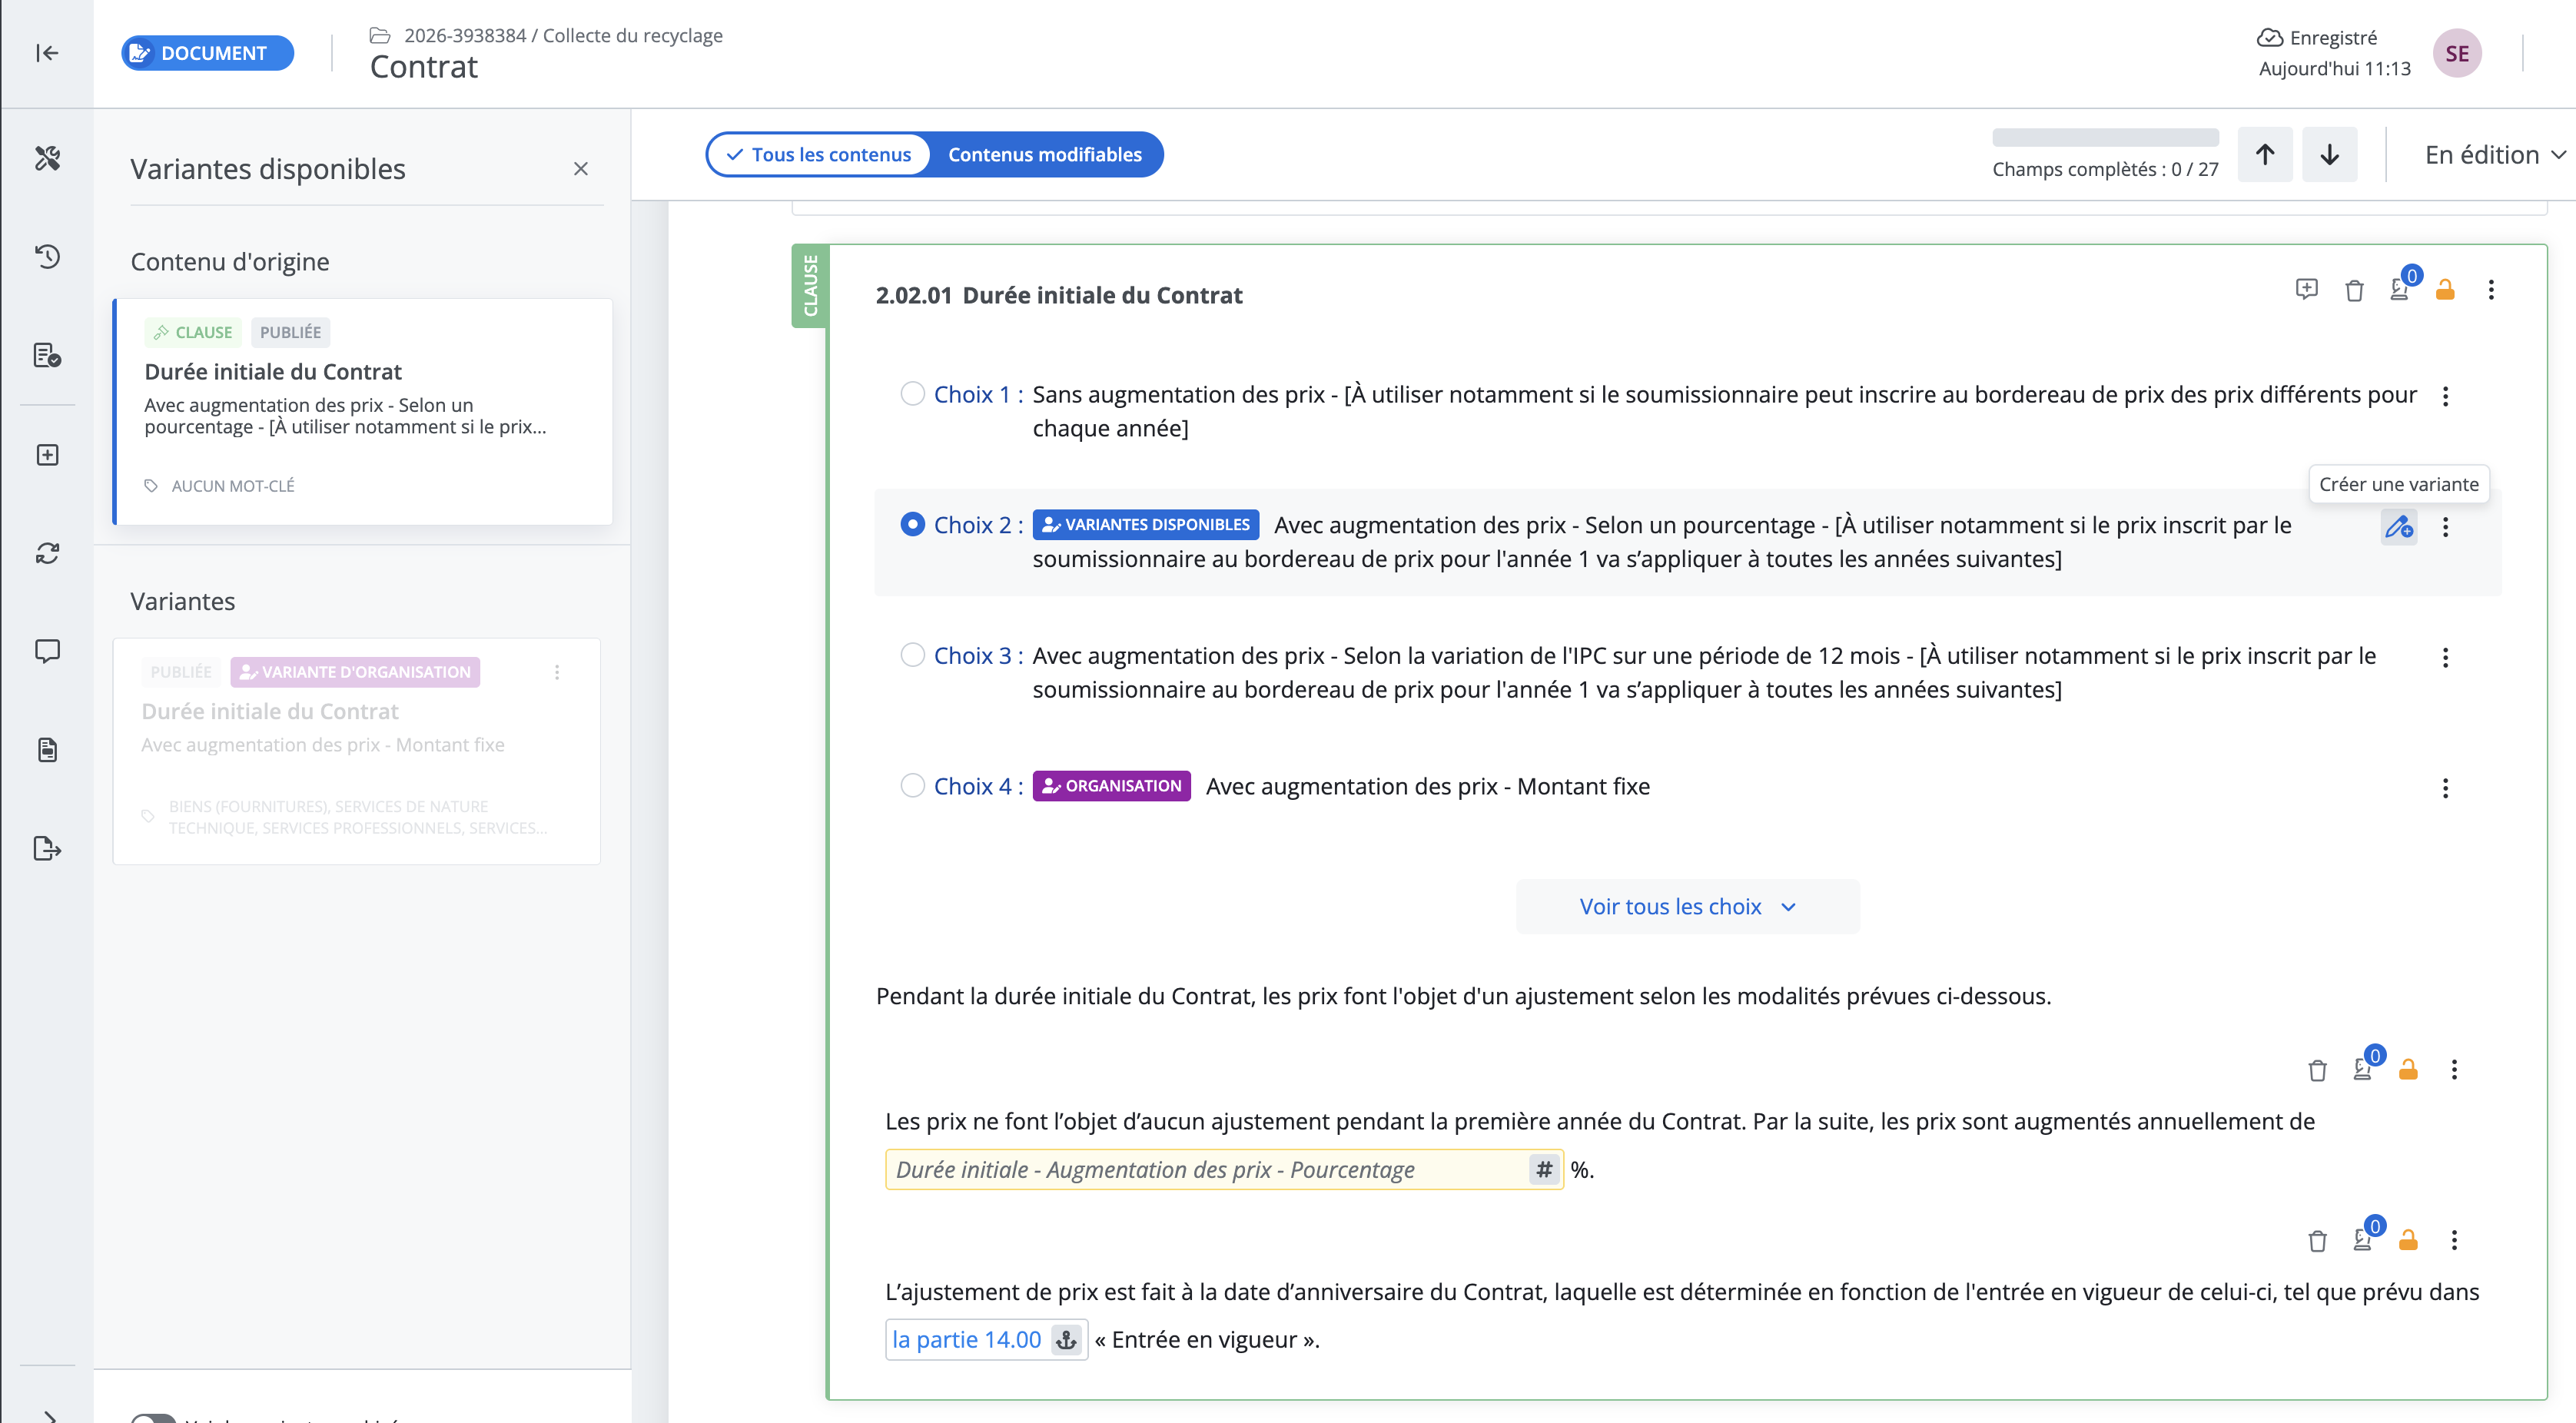Click the add content plus icon in sidebar
The height and width of the screenshot is (1423, 2576).
pos(47,455)
